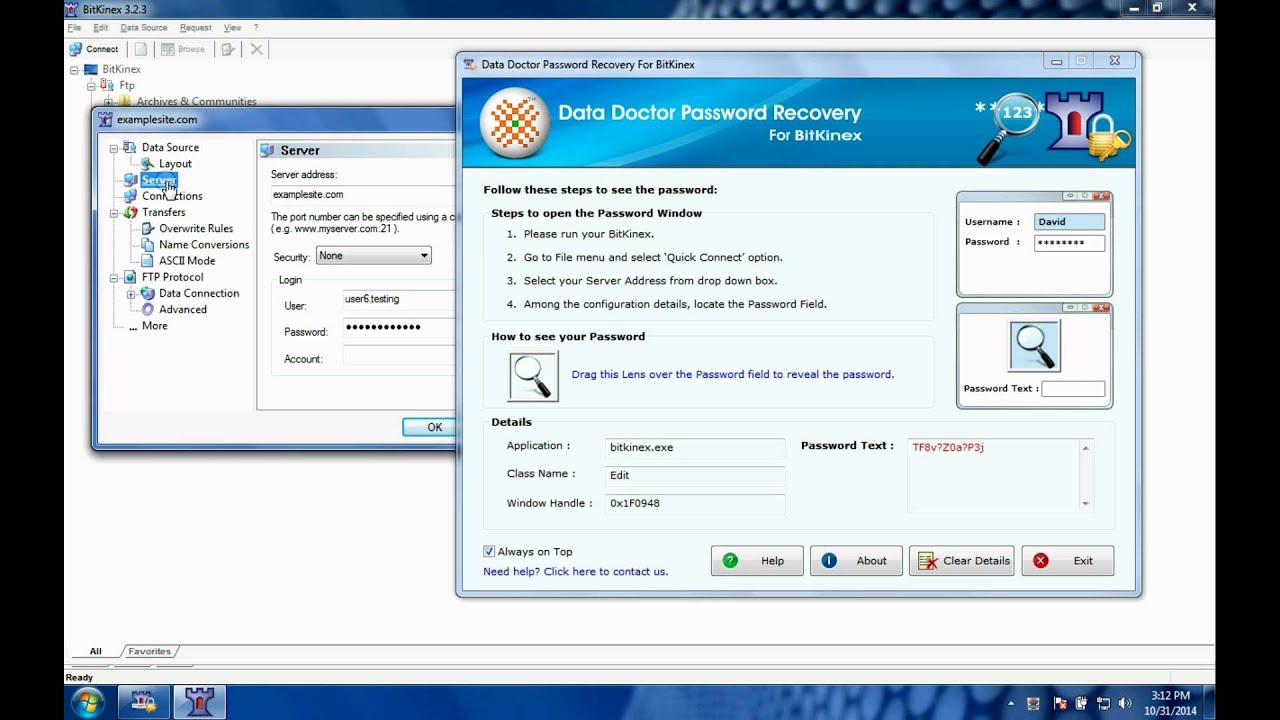The width and height of the screenshot is (1280, 720).
Task: Open the Security dropdown set to None
Action: tap(373, 256)
